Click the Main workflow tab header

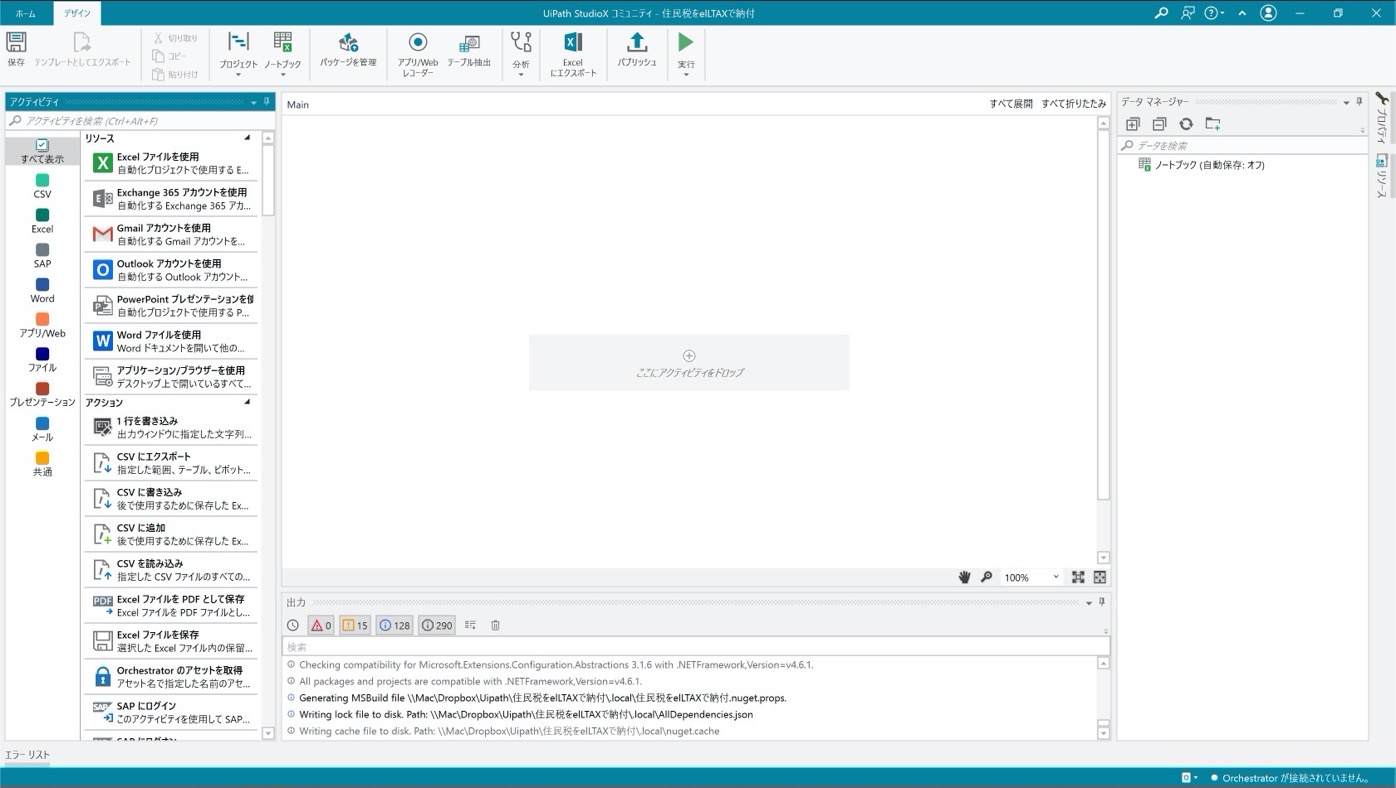pyautogui.click(x=298, y=104)
